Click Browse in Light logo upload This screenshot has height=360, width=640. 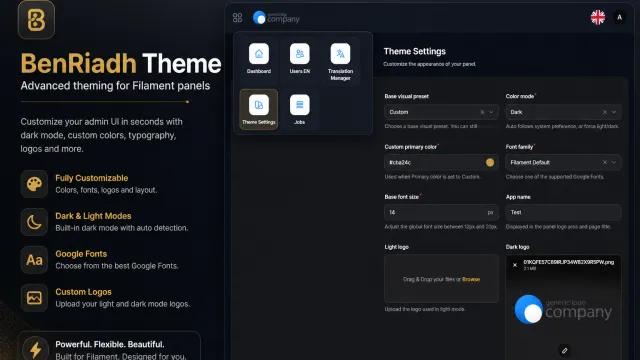point(471,280)
